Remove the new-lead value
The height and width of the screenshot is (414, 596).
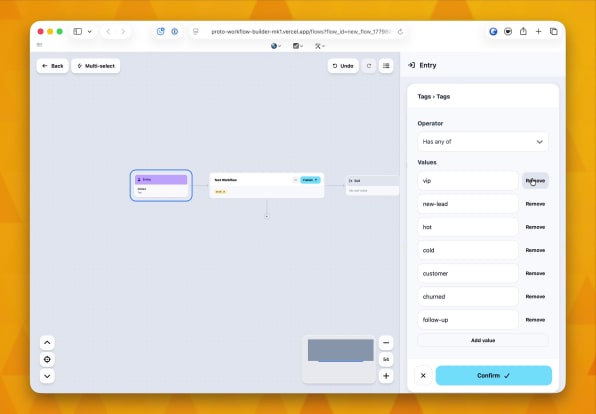[x=535, y=204]
